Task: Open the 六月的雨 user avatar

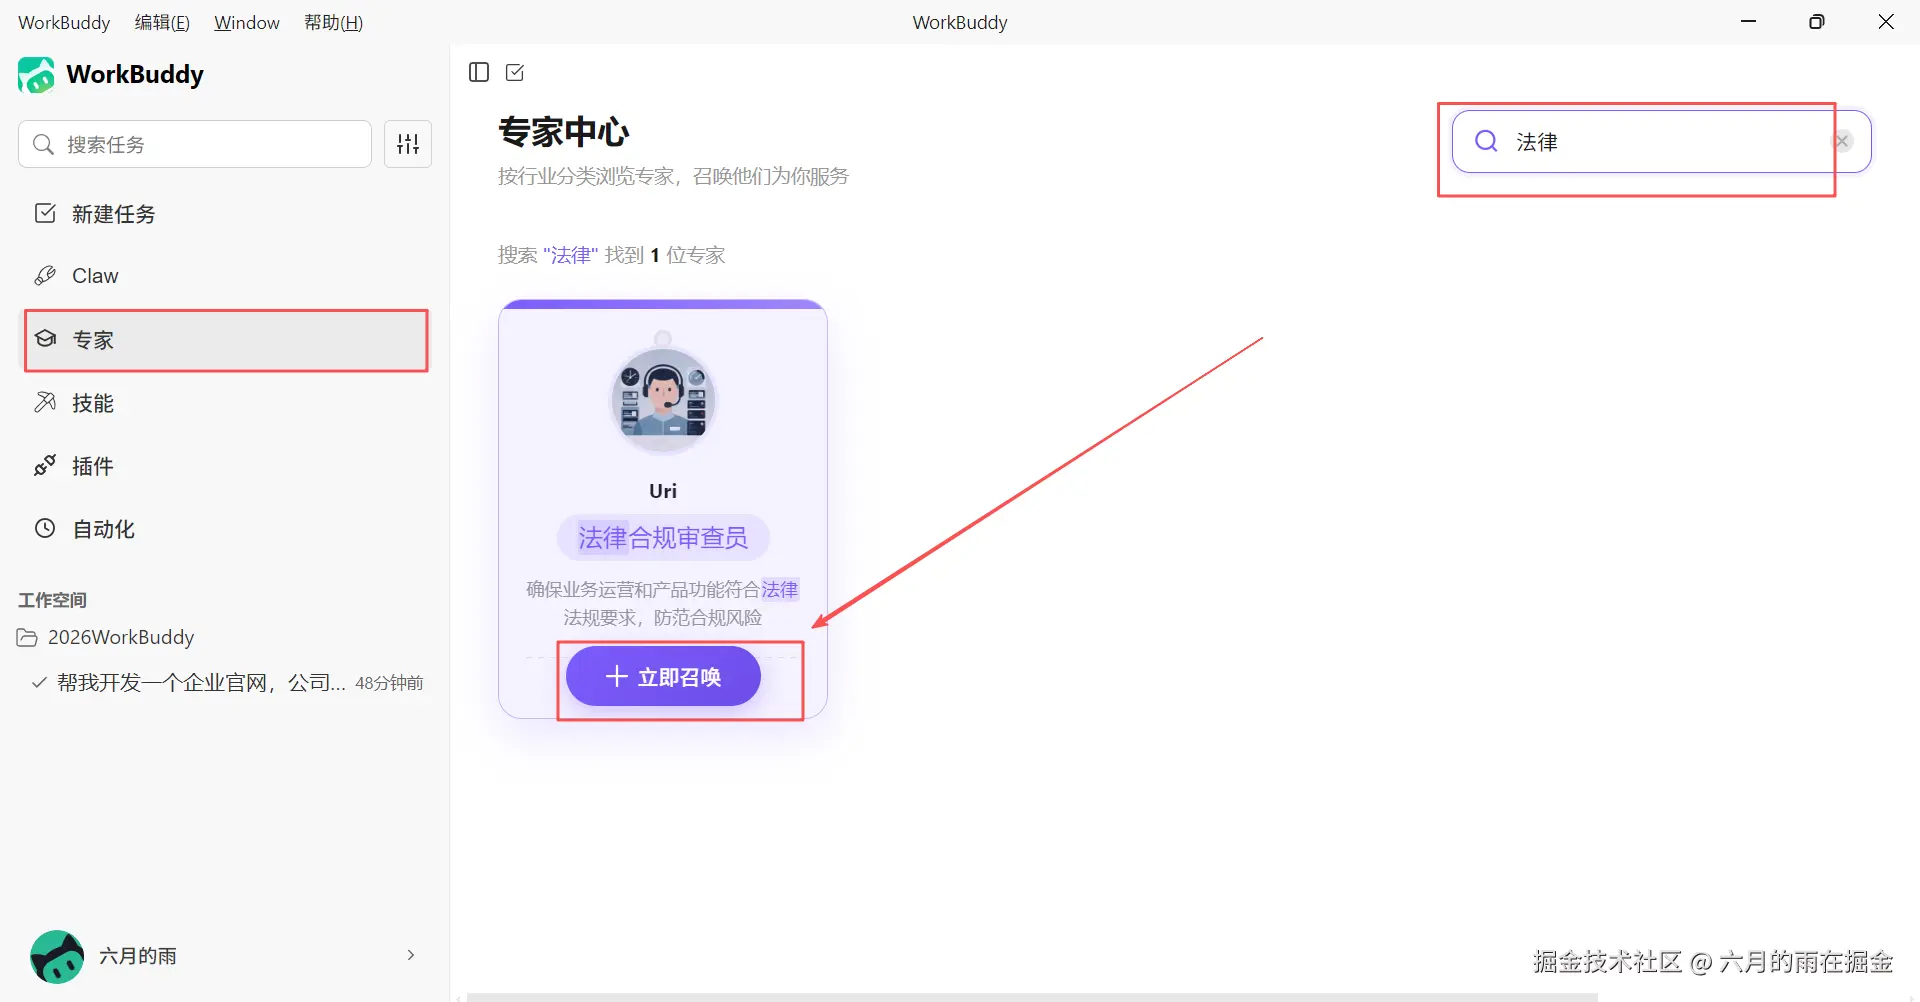Action: (57, 956)
